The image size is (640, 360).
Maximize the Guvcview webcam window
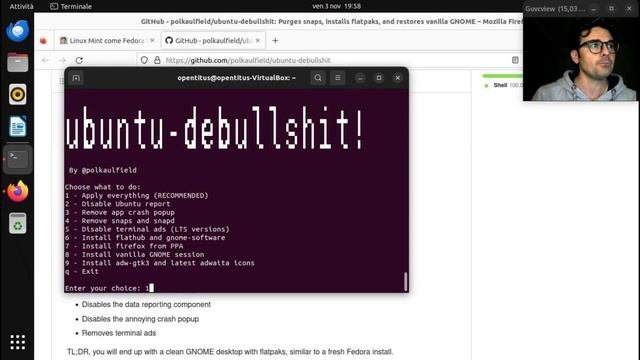click(x=611, y=9)
